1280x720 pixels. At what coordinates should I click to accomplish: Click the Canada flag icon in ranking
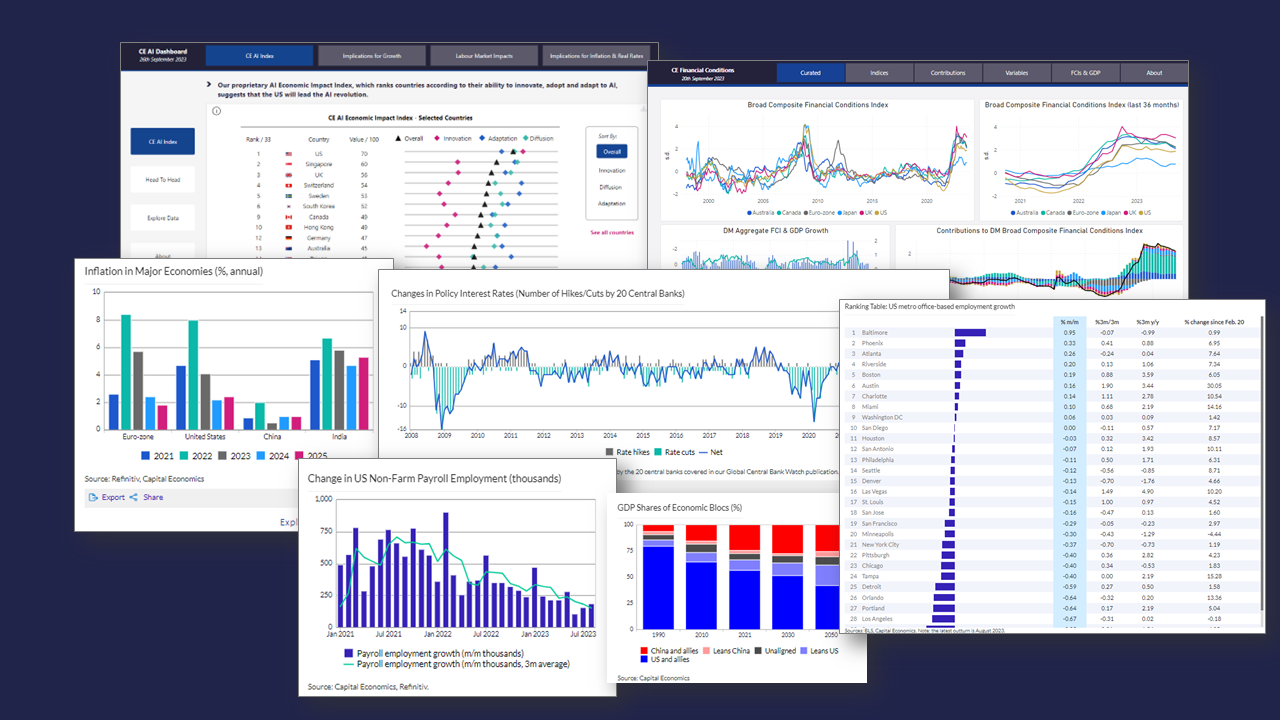coord(288,216)
